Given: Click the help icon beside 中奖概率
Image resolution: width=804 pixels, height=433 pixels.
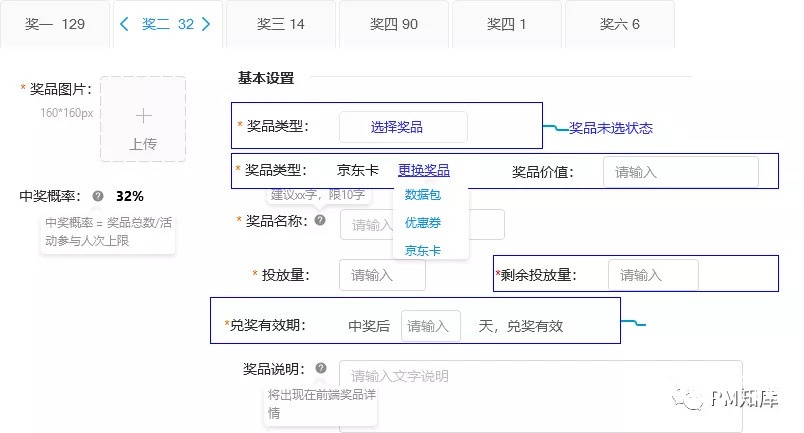Looking at the screenshot, I should 98,196.
